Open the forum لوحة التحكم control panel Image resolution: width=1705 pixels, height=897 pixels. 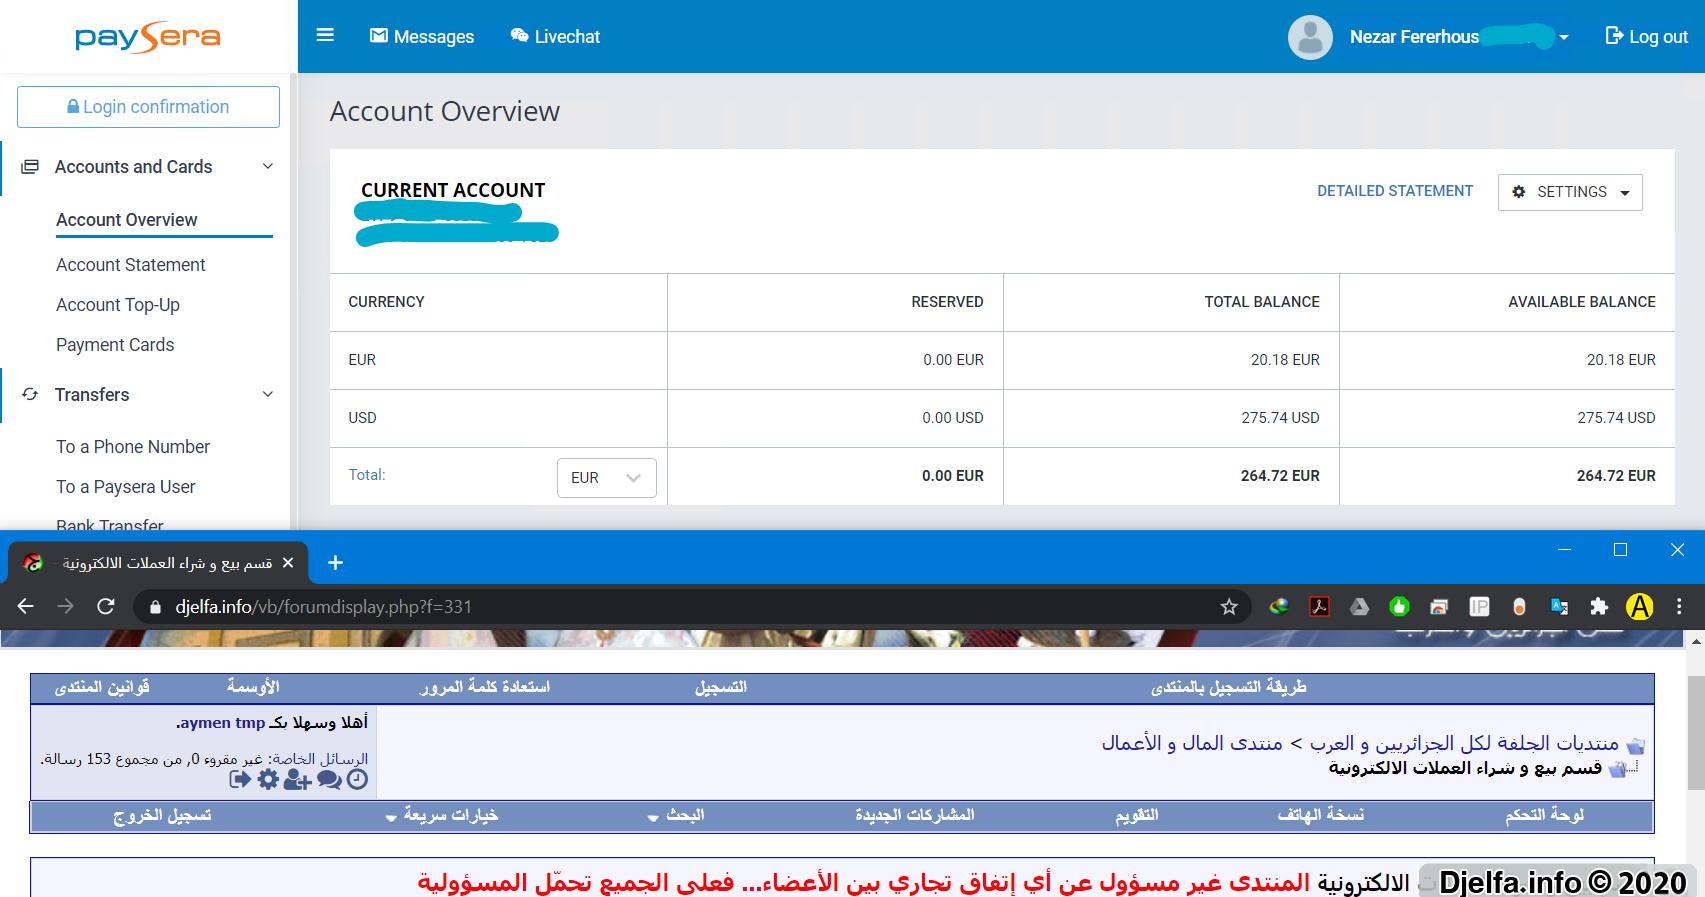tap(1545, 816)
